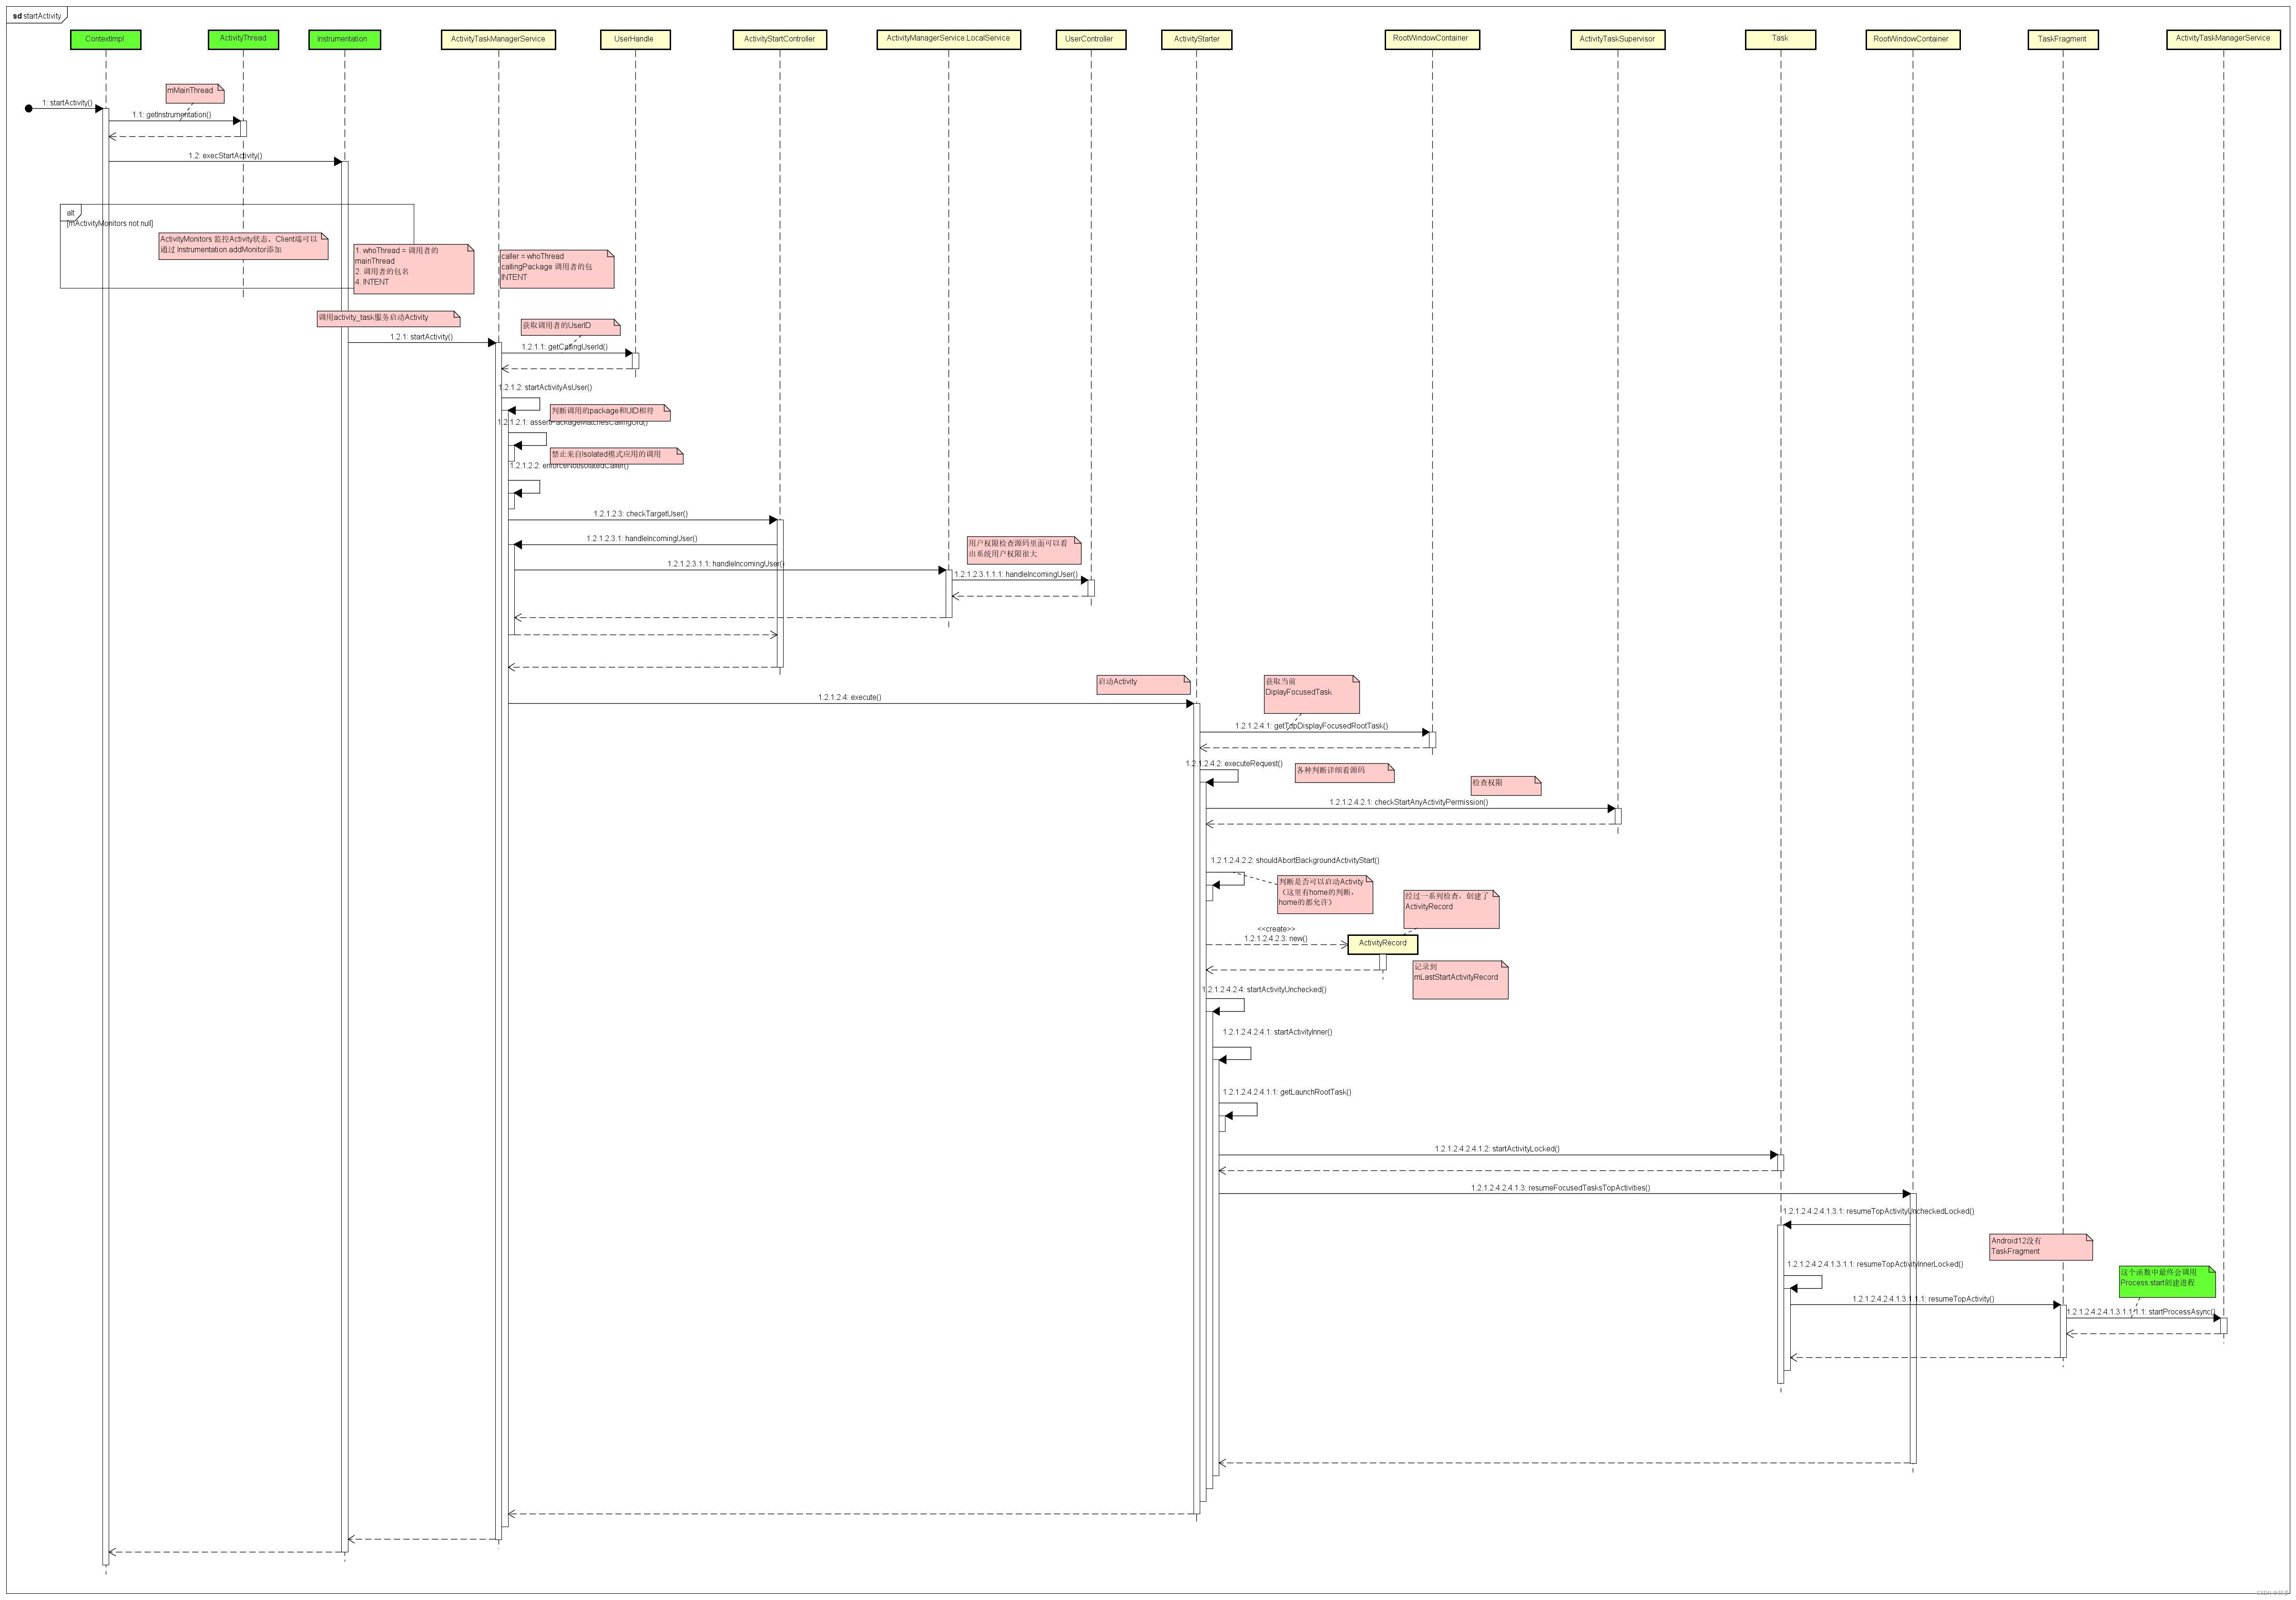Click the green Instrumentation lifeline header
Screen dimensions: 2296x1600
tap(344, 39)
